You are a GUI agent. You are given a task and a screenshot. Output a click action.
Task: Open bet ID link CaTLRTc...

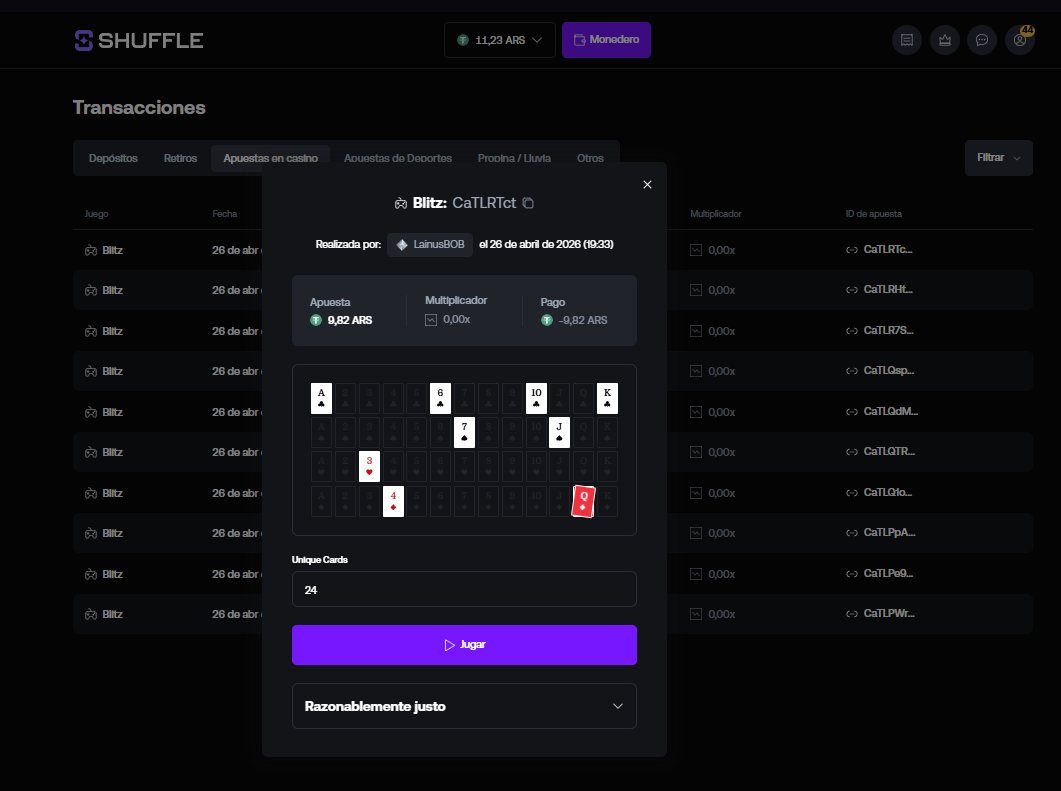[879, 250]
